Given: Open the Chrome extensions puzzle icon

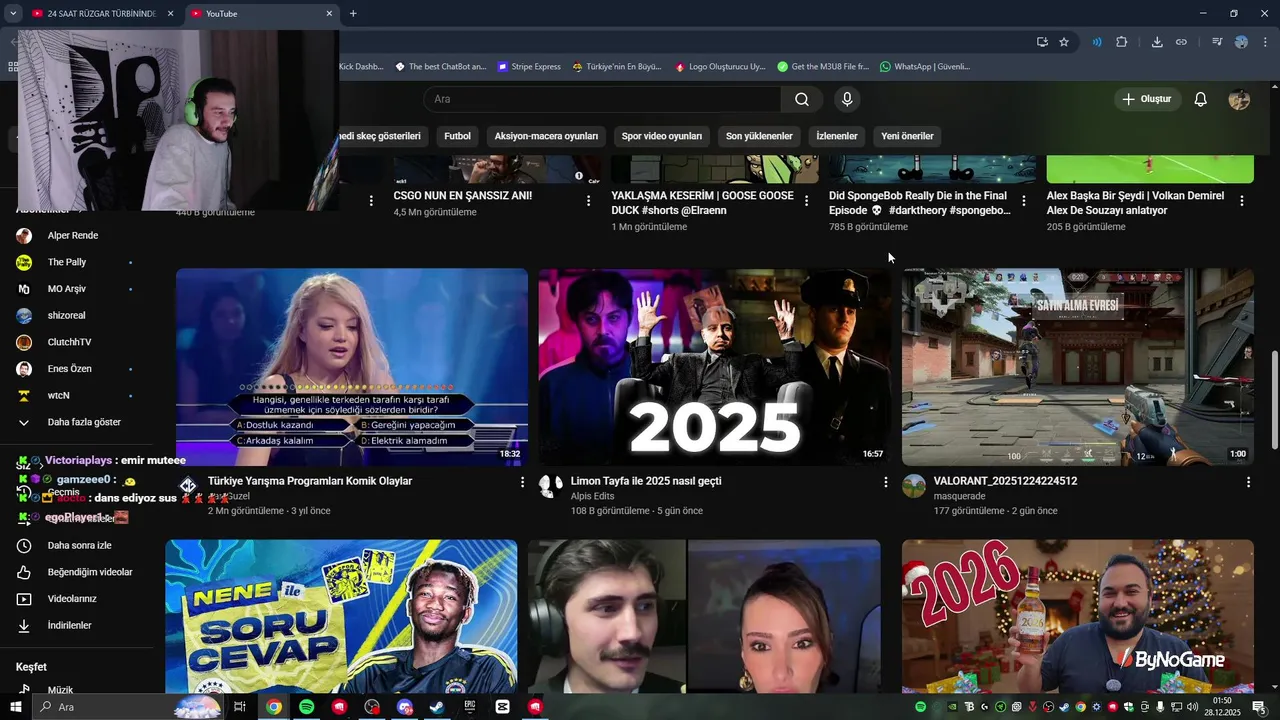Looking at the screenshot, I should click(1122, 42).
